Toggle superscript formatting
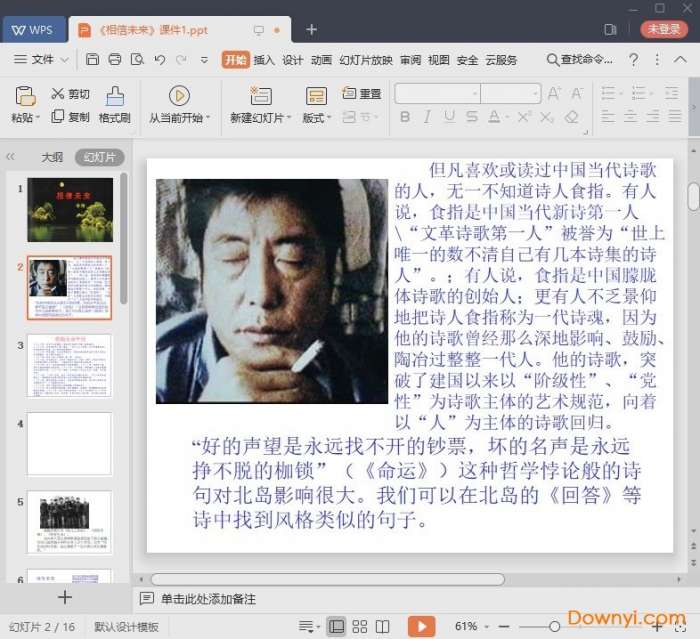The width and height of the screenshot is (700, 639). pos(524,117)
